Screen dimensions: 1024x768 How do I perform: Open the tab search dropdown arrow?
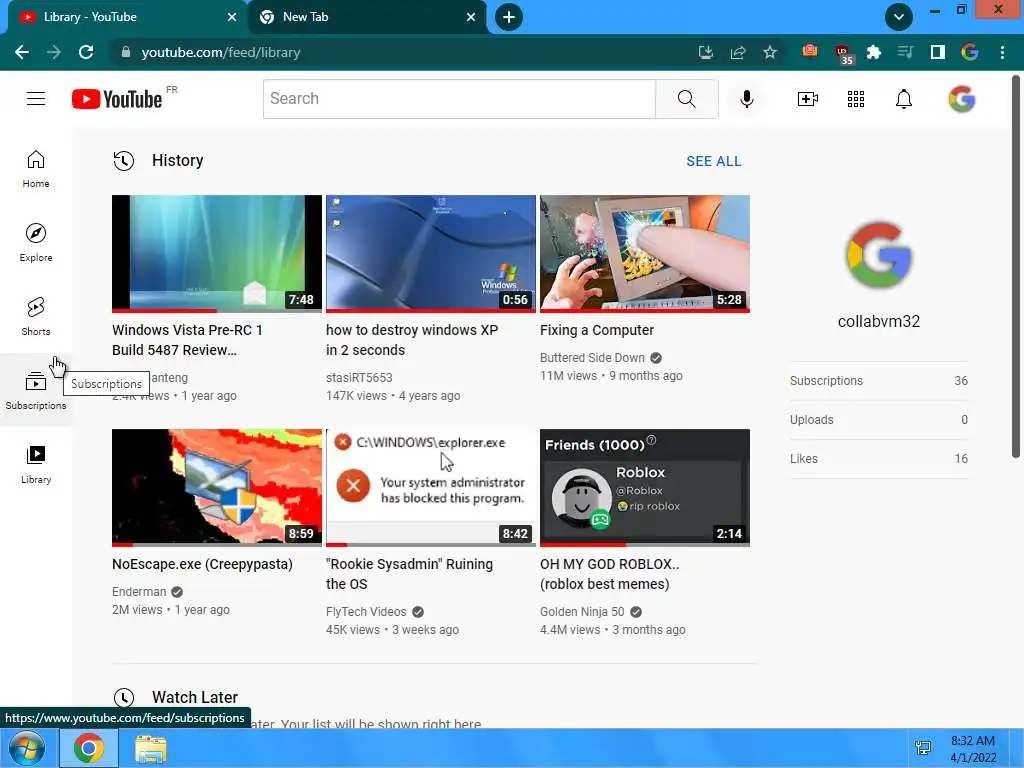pos(899,17)
